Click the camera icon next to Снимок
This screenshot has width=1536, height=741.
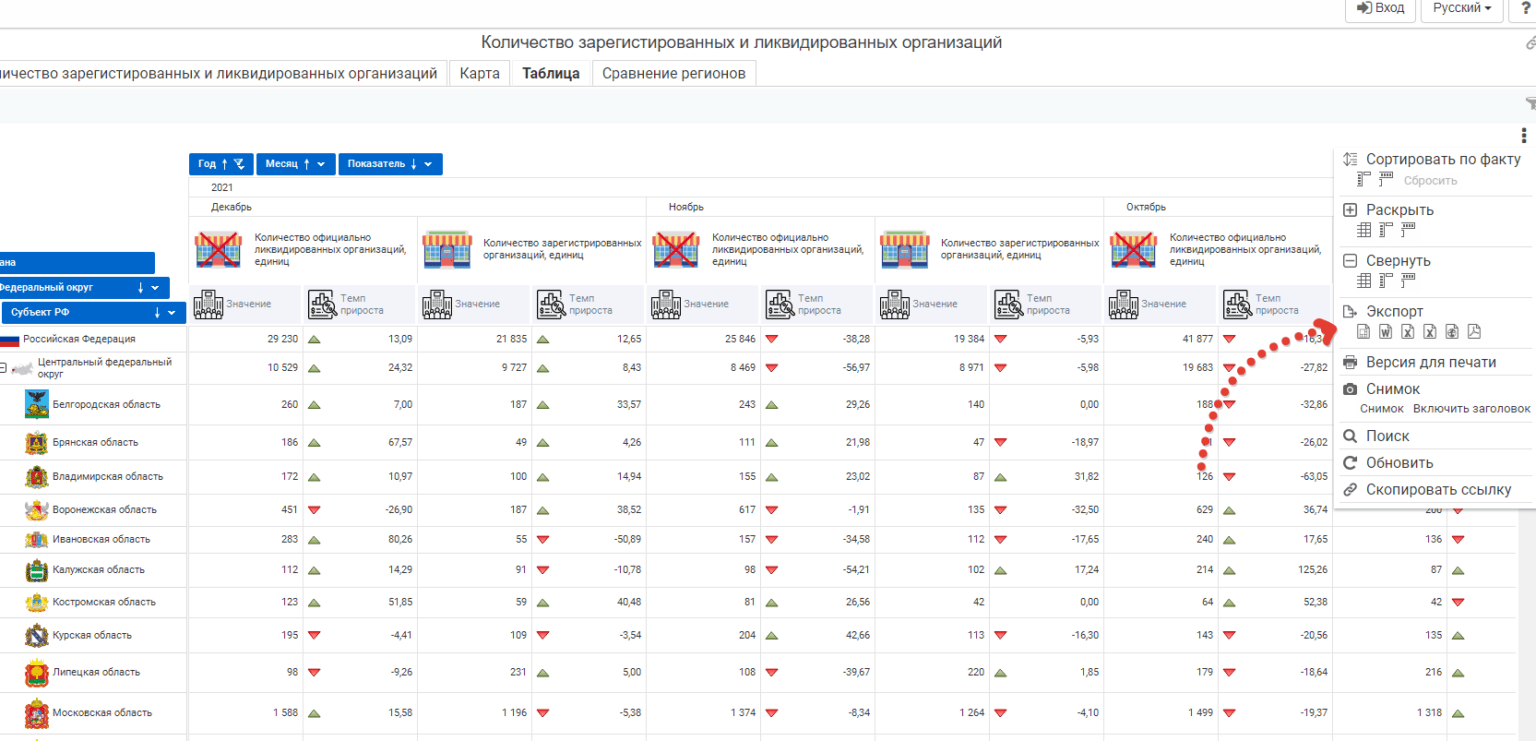point(1350,389)
